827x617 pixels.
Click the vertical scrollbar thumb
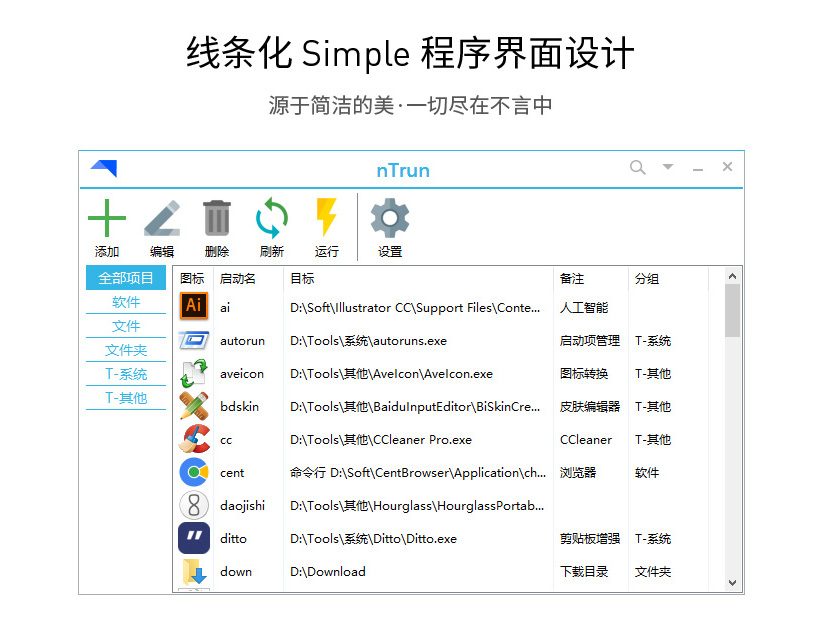click(x=732, y=311)
